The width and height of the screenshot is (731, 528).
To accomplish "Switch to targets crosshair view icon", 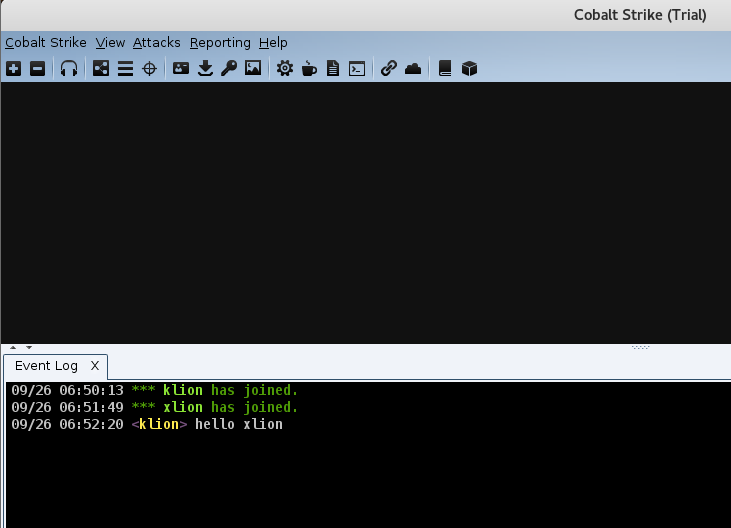I will click(x=150, y=69).
